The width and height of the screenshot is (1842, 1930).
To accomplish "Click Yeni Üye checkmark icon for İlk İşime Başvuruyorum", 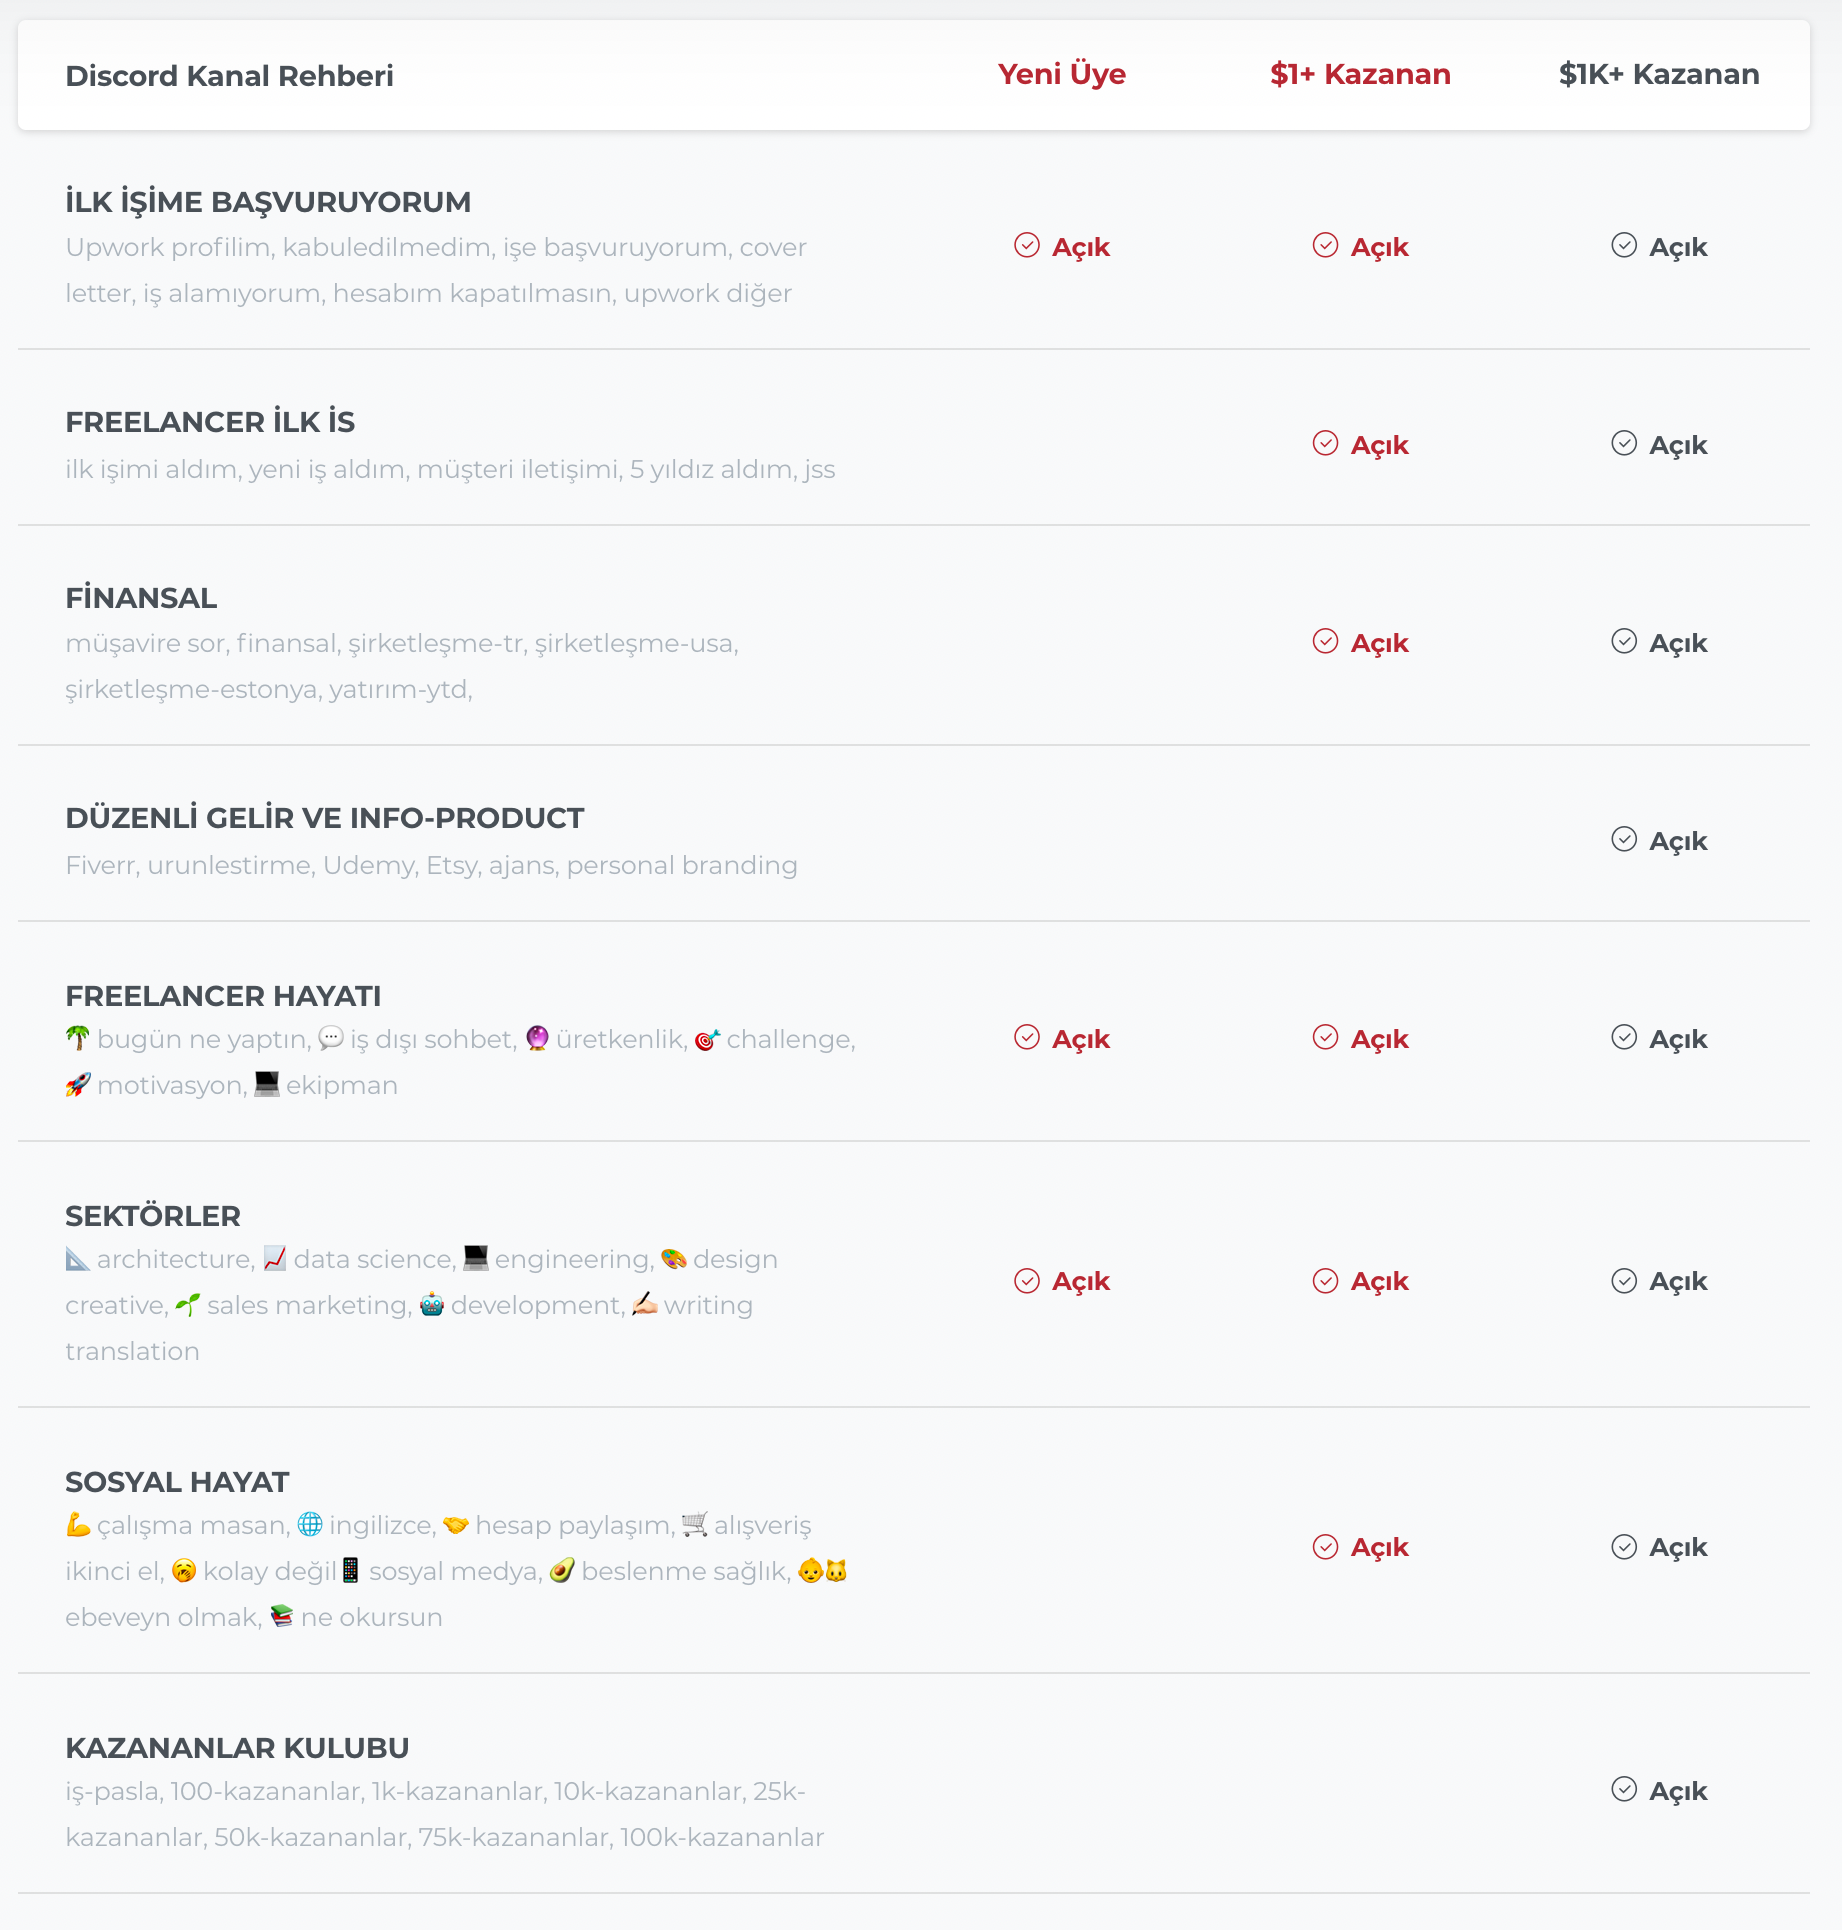I will click(1027, 245).
